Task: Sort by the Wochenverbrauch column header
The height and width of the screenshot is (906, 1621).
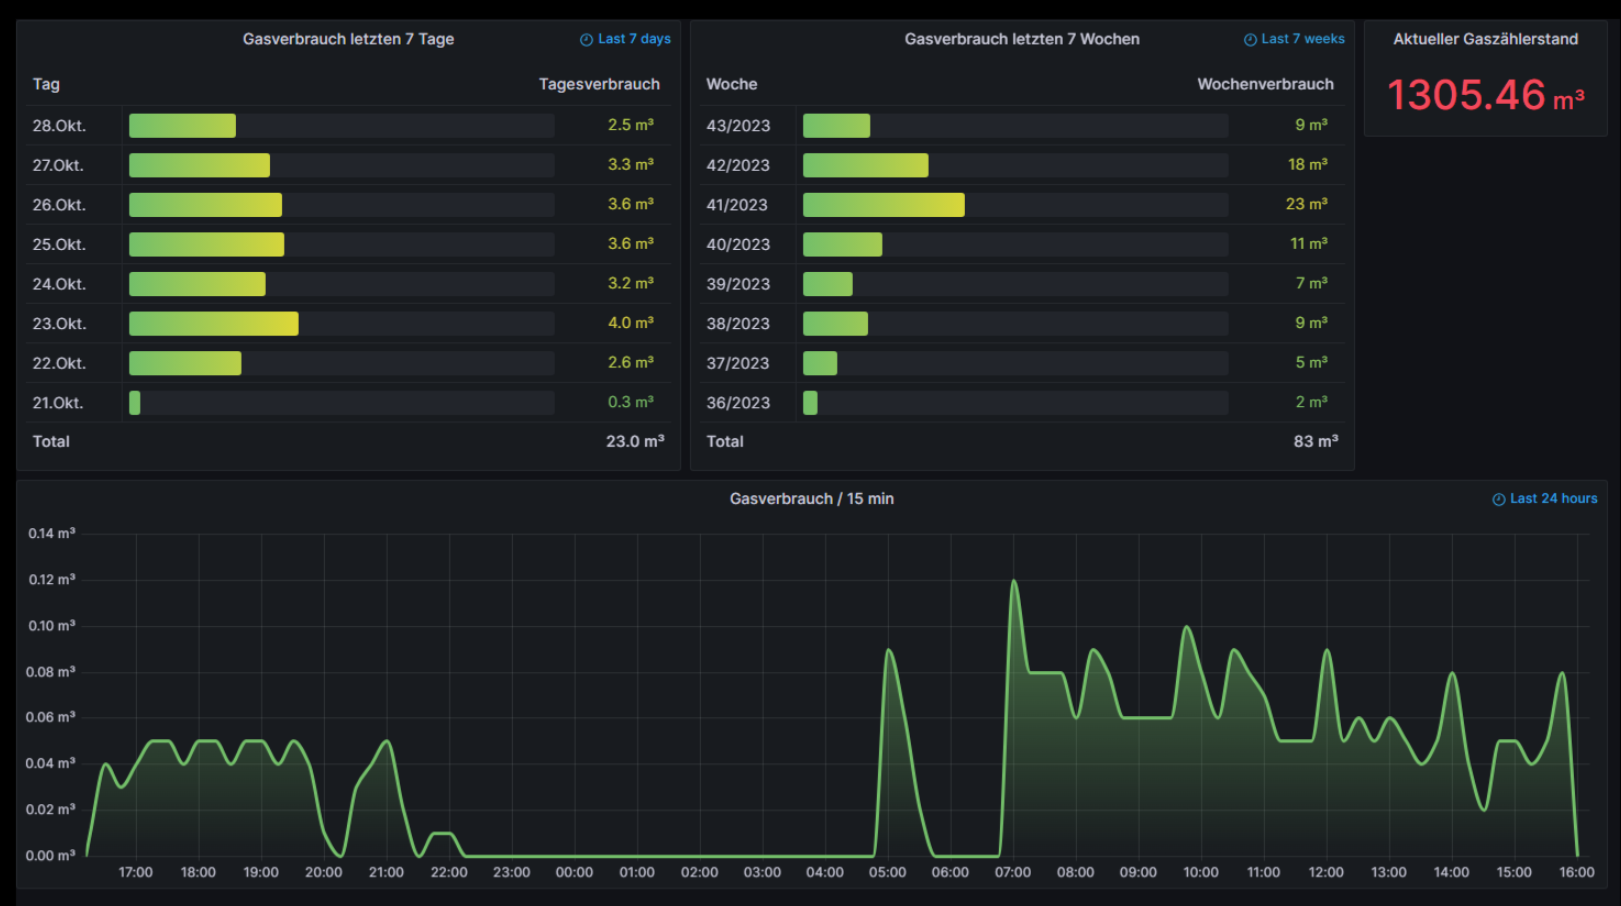Action: coord(1265,84)
